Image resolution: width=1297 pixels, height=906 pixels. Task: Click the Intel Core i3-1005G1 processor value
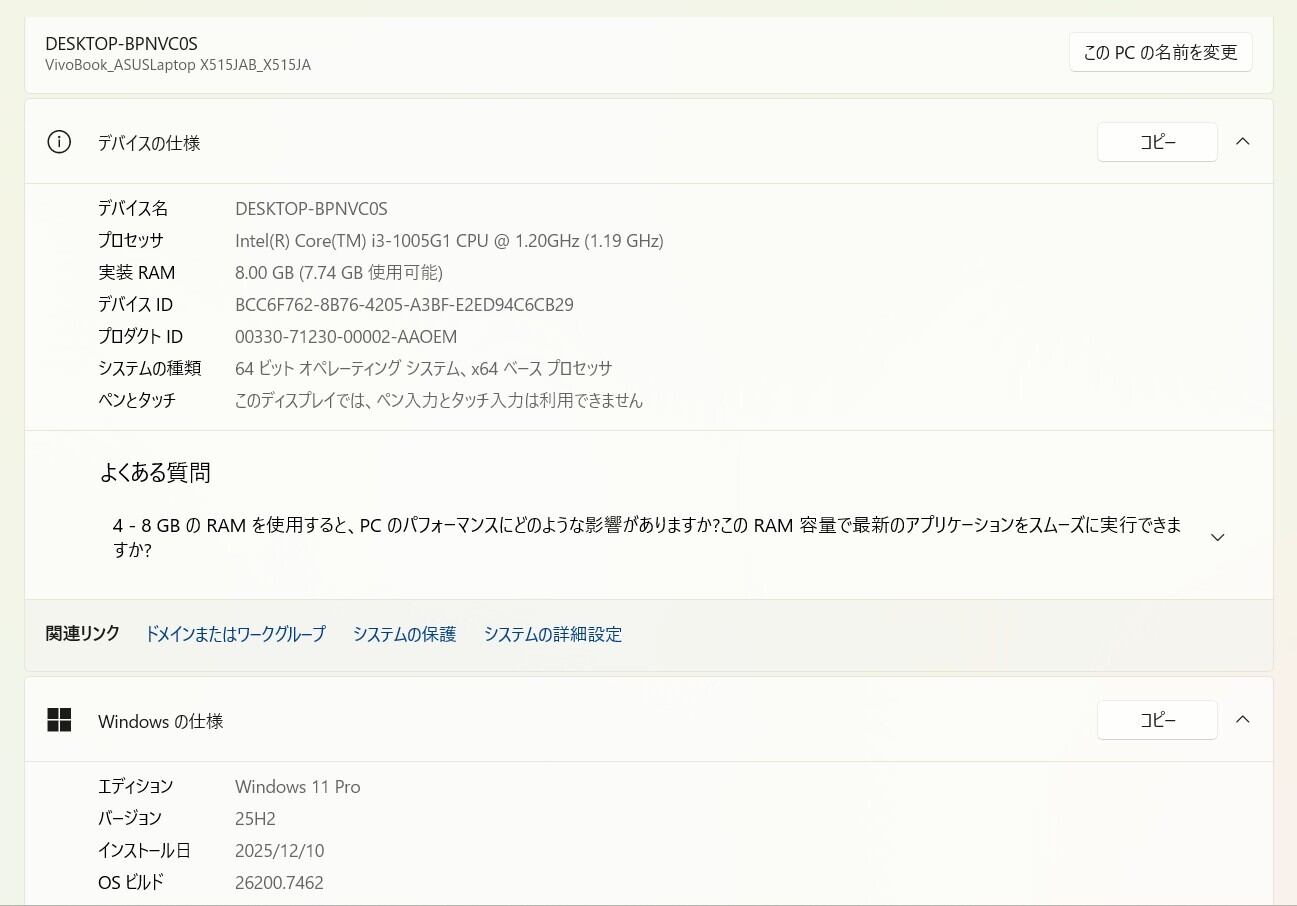pyautogui.click(x=449, y=241)
